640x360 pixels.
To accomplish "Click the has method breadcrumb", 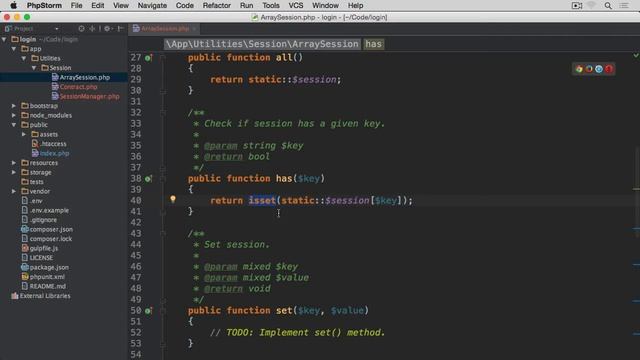I will pos(373,44).
